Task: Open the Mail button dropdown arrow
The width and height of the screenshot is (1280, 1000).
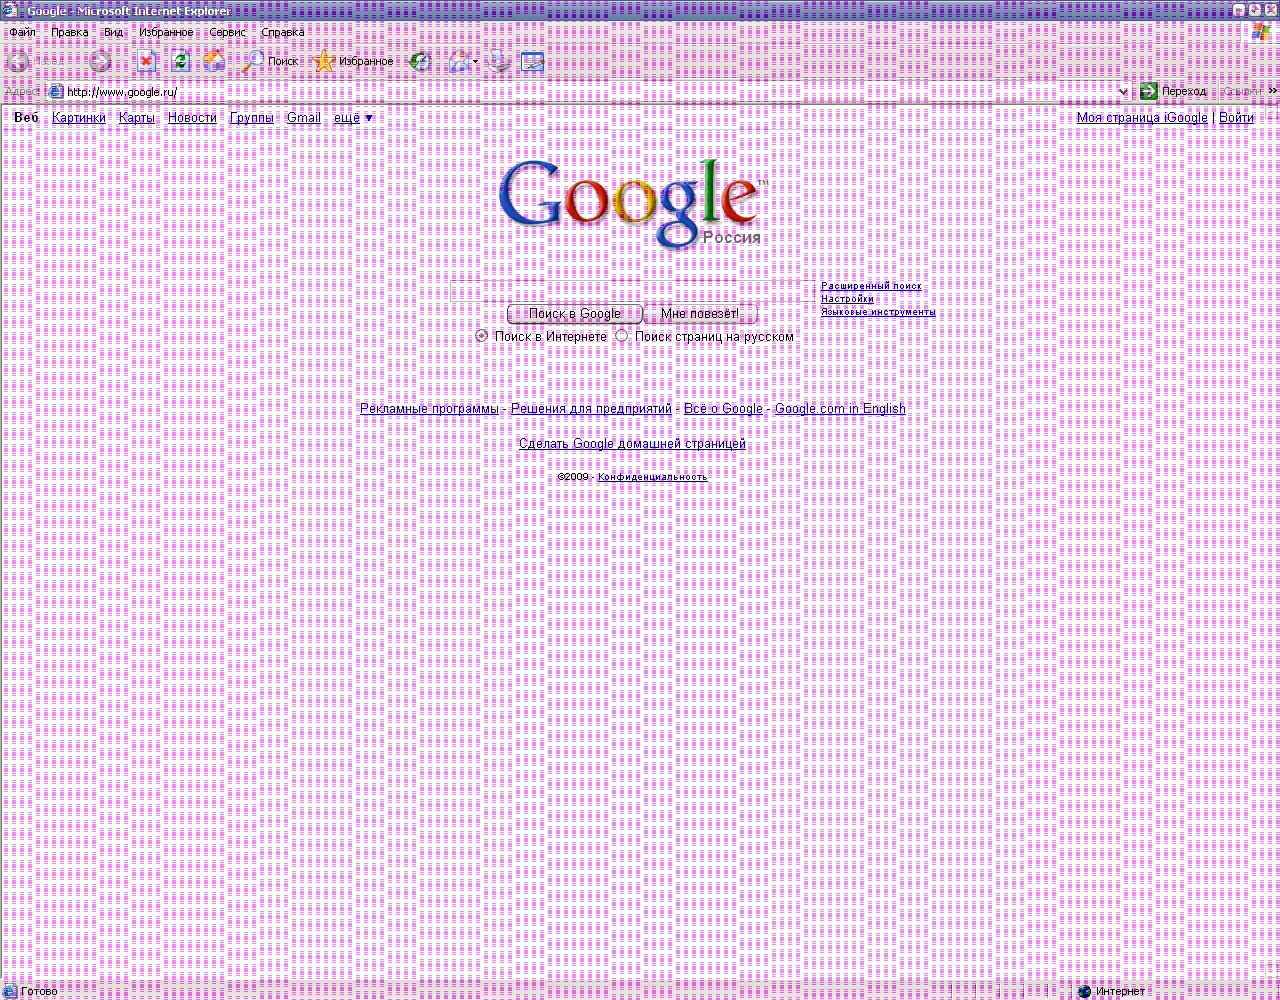Action: pyautogui.click(x=476, y=62)
